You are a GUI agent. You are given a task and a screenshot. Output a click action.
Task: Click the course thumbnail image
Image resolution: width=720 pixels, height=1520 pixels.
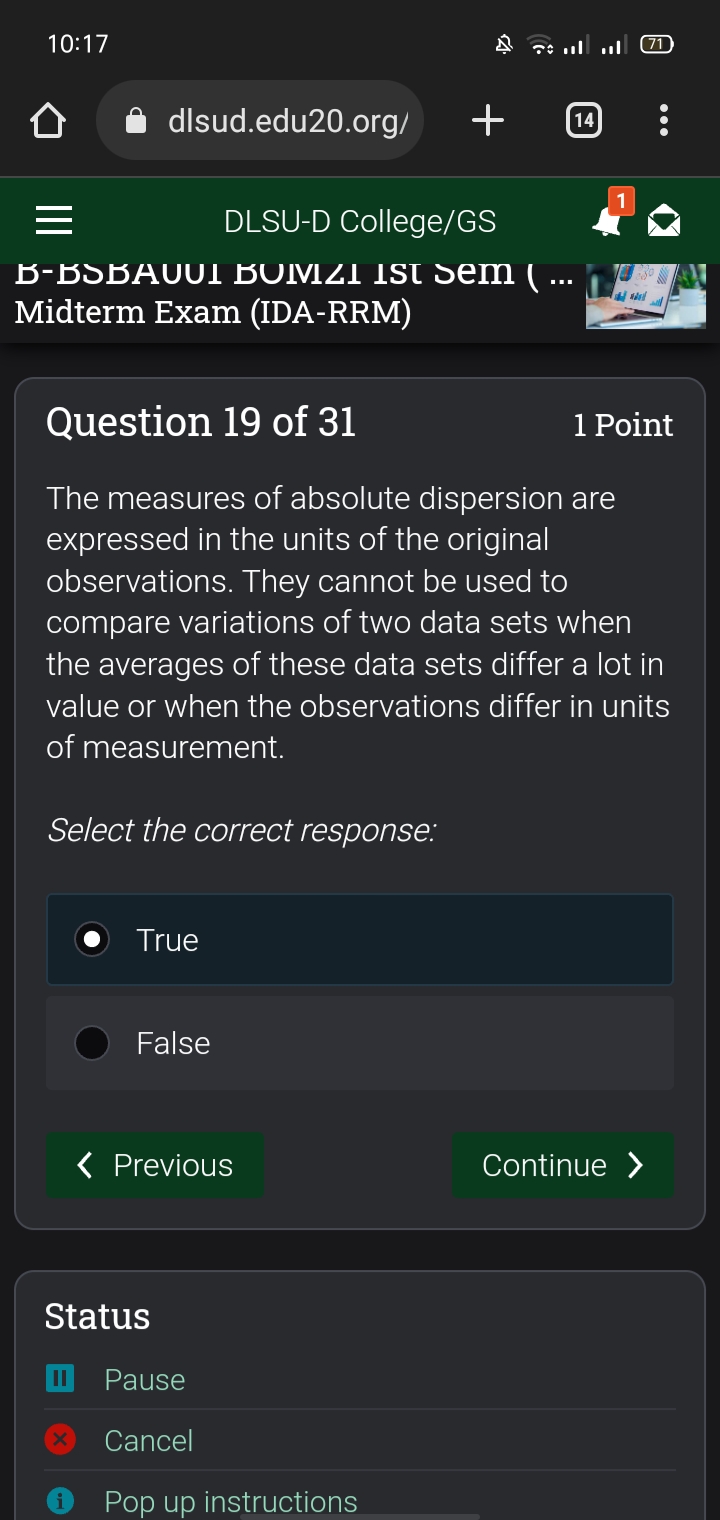click(645, 295)
